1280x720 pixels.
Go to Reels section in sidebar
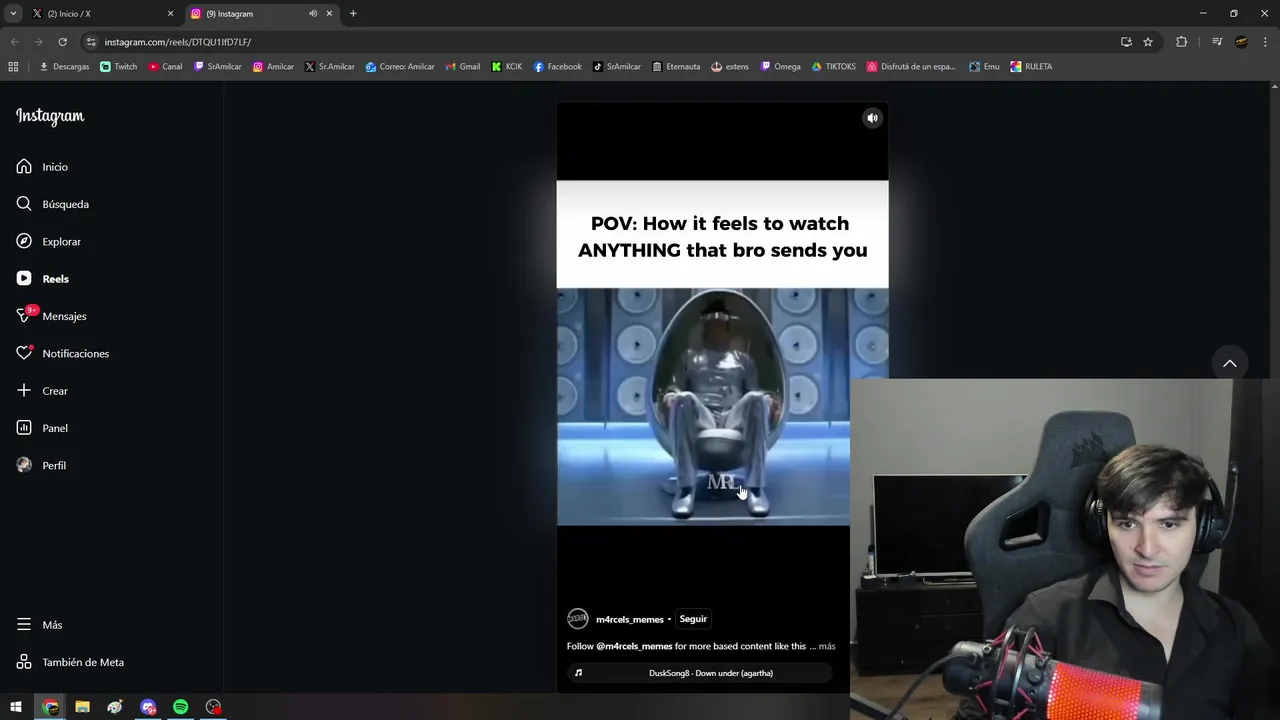point(42,279)
